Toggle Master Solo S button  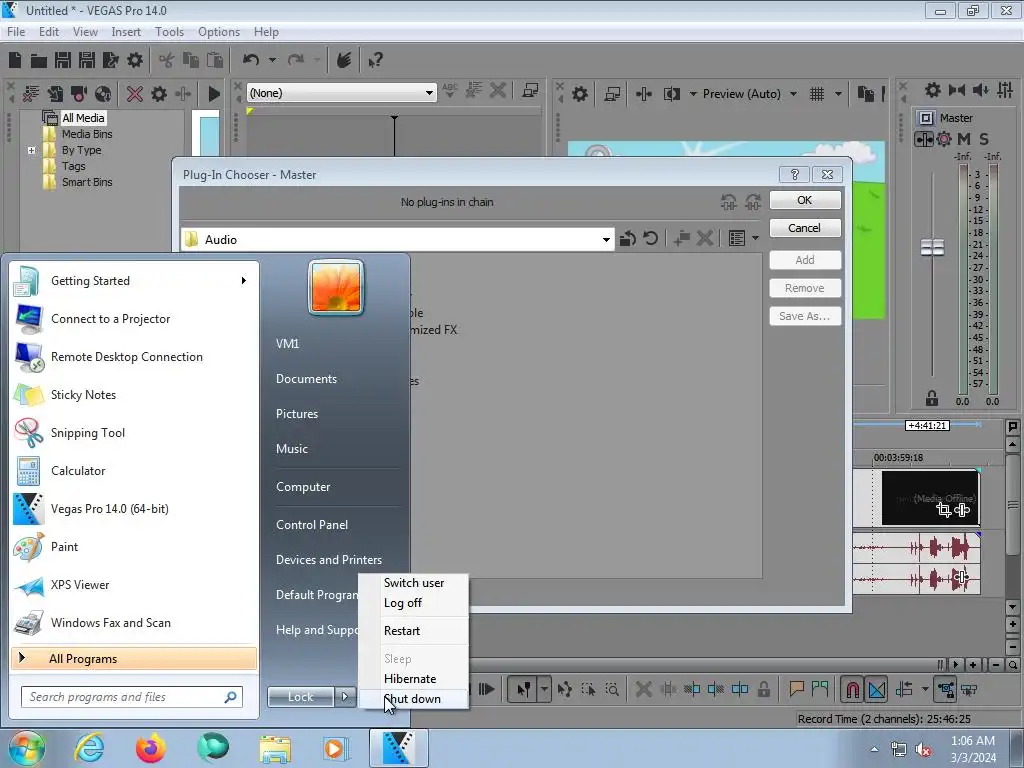(x=984, y=139)
